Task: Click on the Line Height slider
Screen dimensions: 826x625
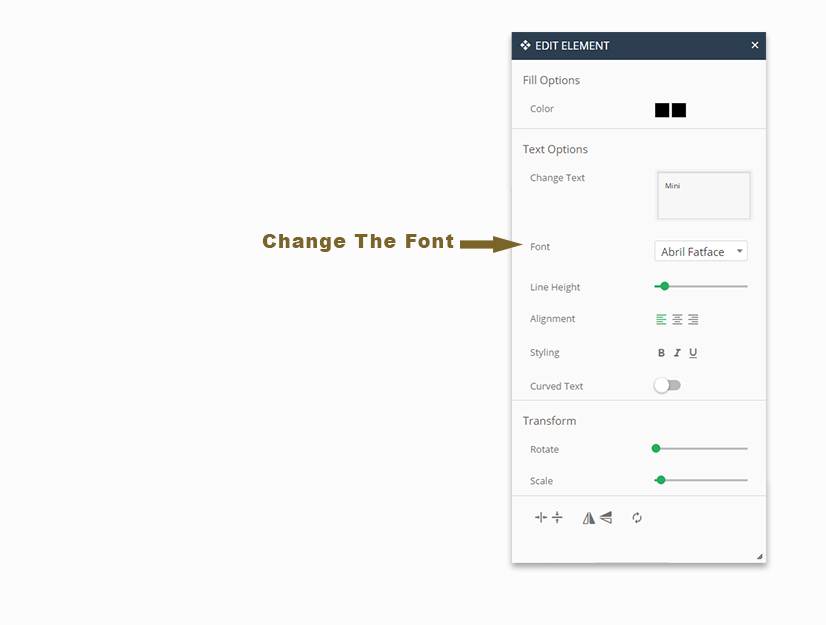Action: [x=701, y=287]
